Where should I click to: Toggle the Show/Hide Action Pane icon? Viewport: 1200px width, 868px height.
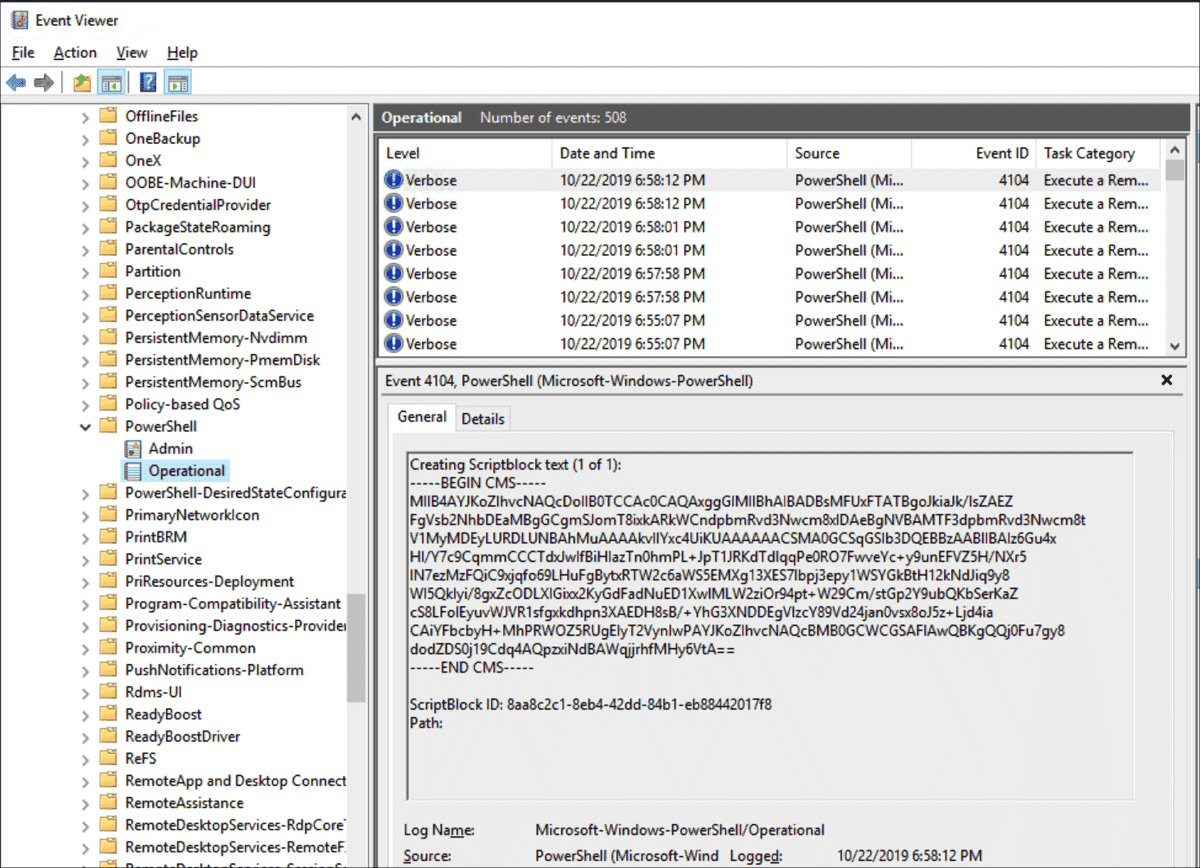pyautogui.click(x=178, y=81)
